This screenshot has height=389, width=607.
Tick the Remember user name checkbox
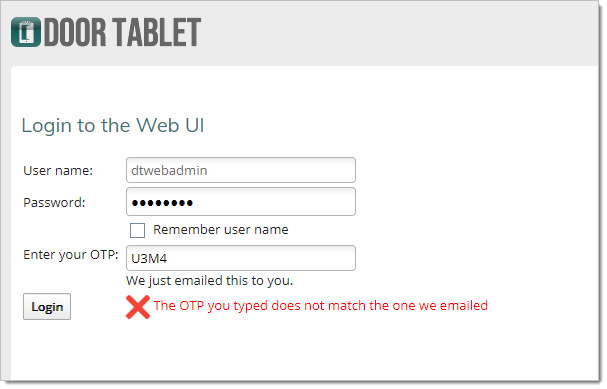click(137, 230)
